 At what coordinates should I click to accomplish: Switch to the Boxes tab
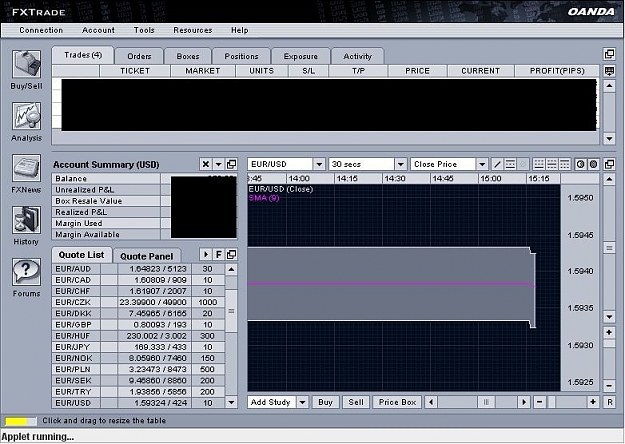click(x=188, y=56)
